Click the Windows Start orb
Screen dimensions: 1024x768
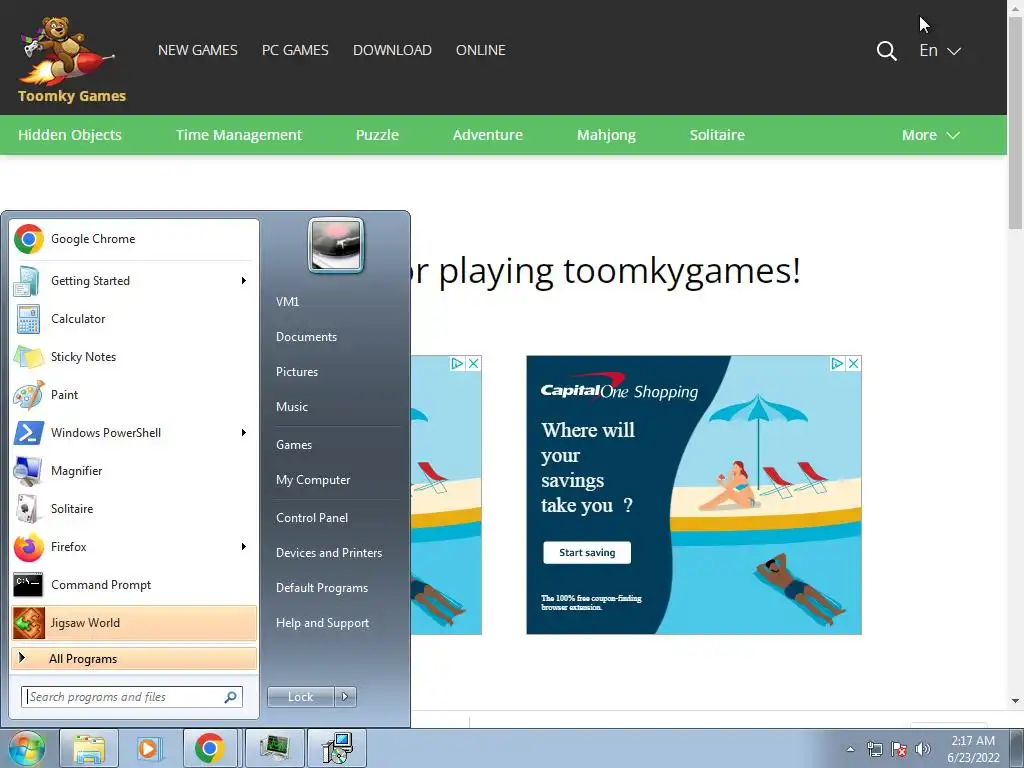(27, 748)
